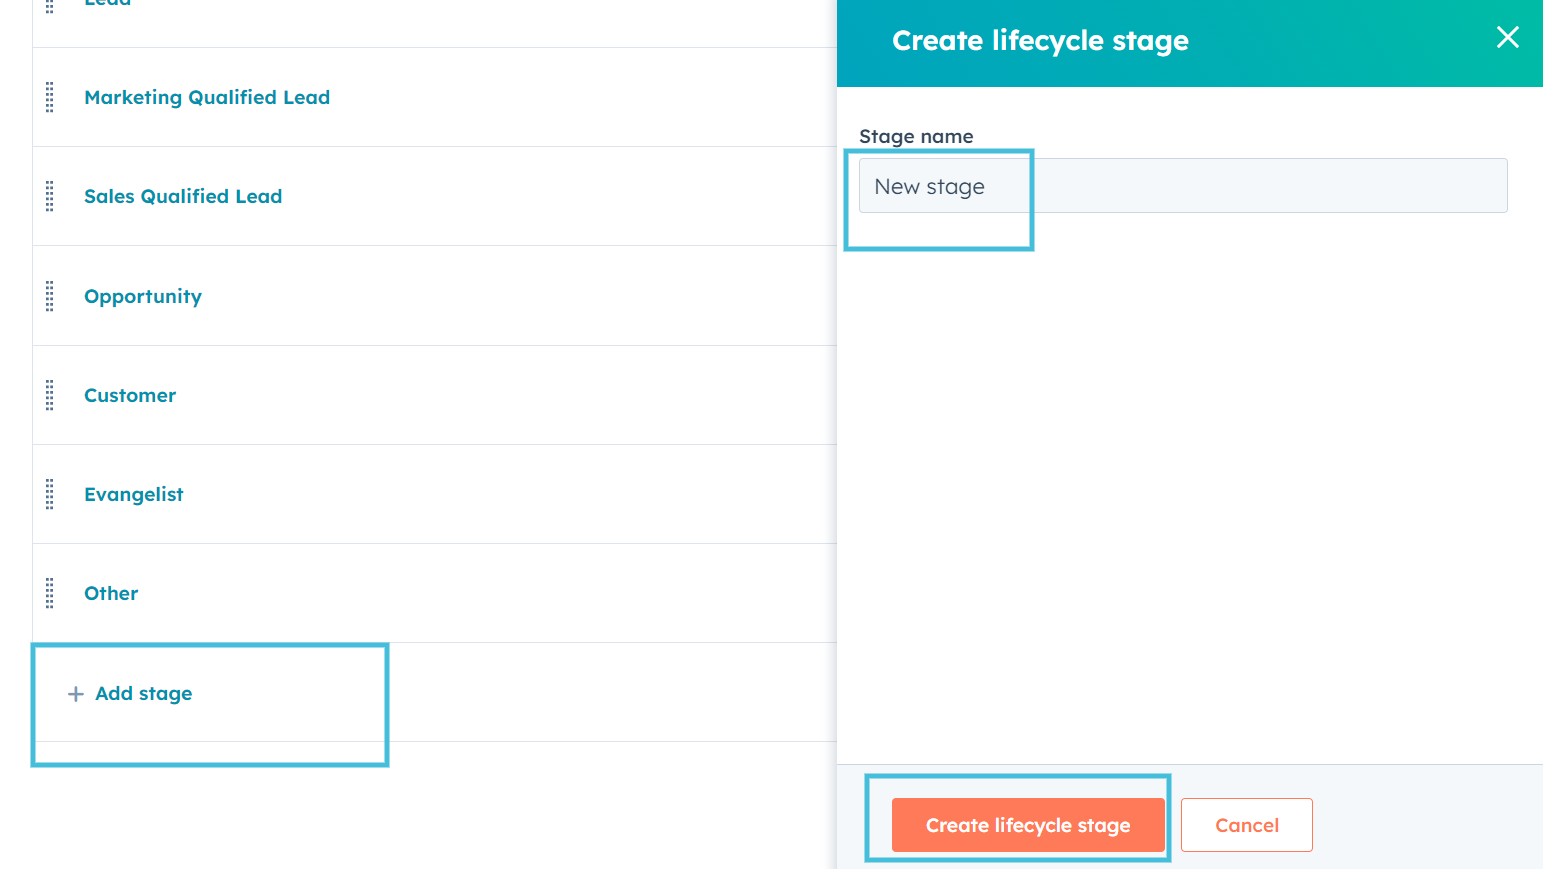Click the X to close the panel
Viewport: 1543px width, 869px height.
point(1507,37)
